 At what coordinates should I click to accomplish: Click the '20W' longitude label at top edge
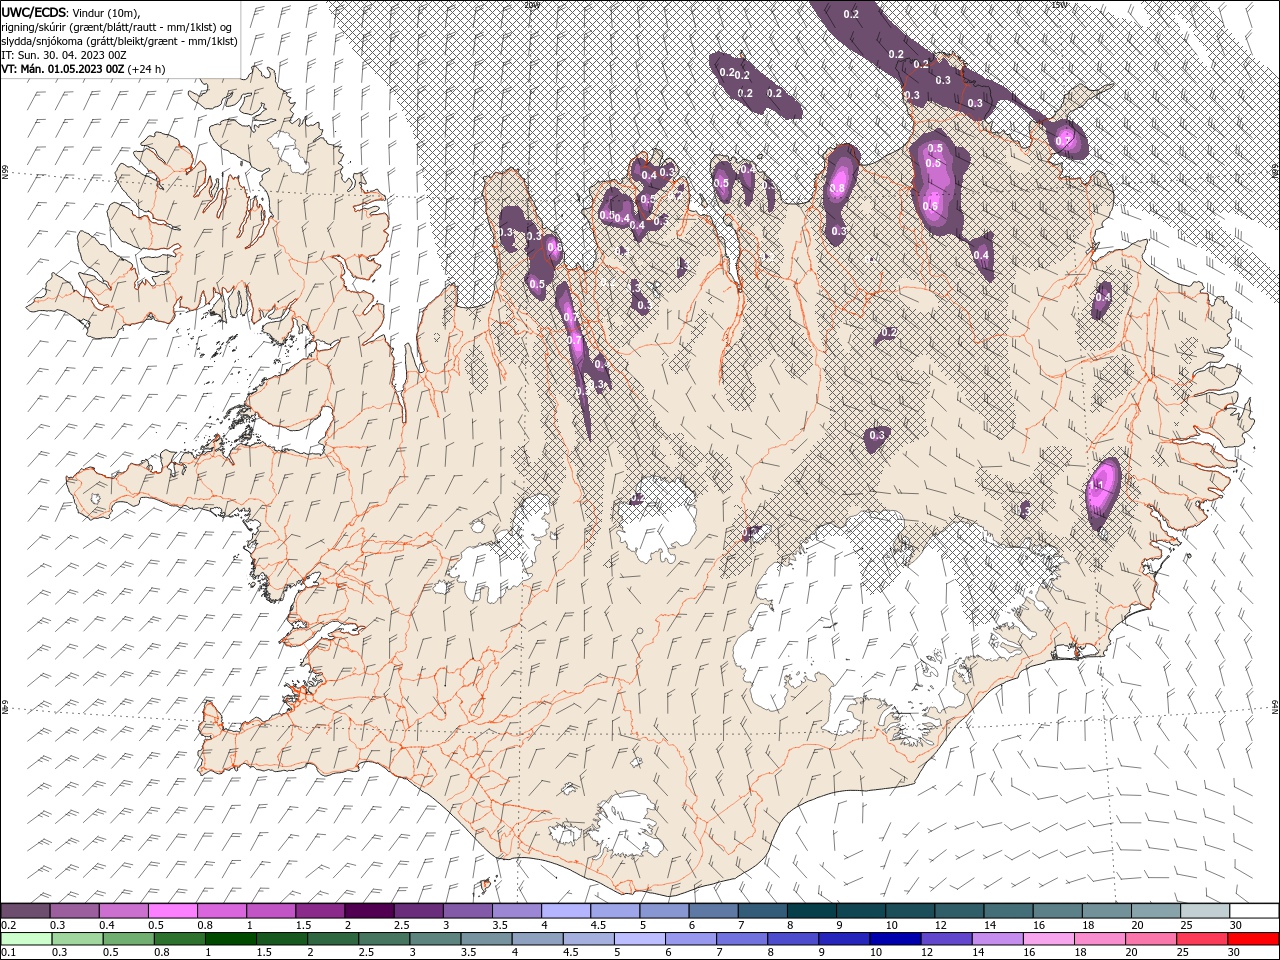point(531,4)
